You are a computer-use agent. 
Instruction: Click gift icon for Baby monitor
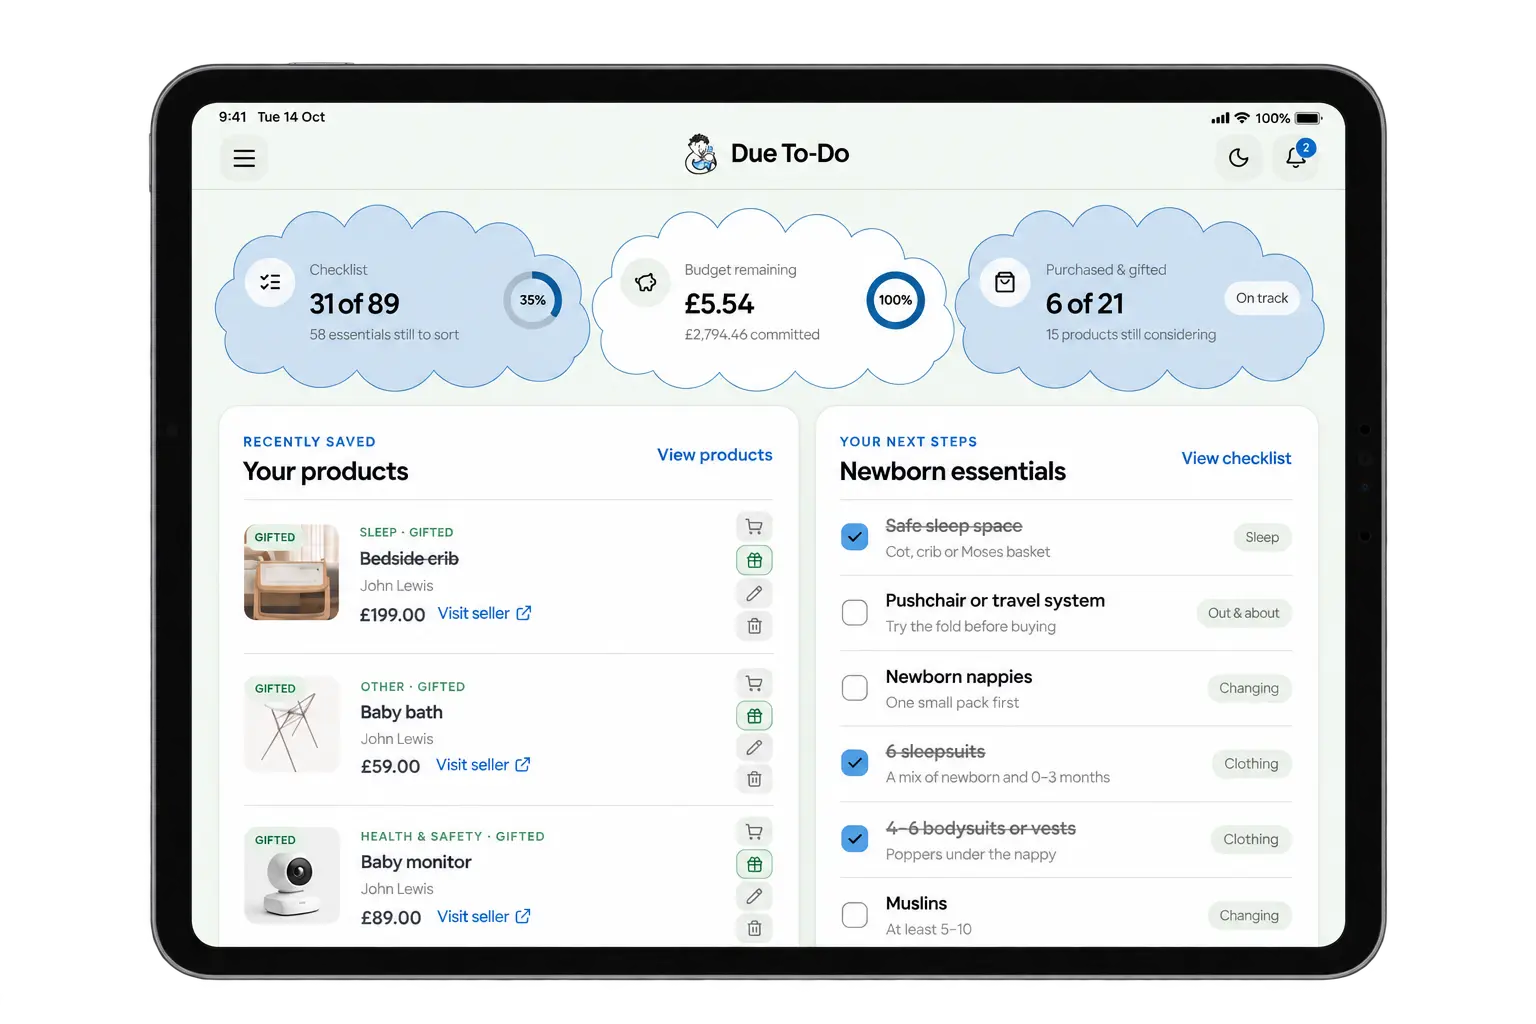coord(754,864)
